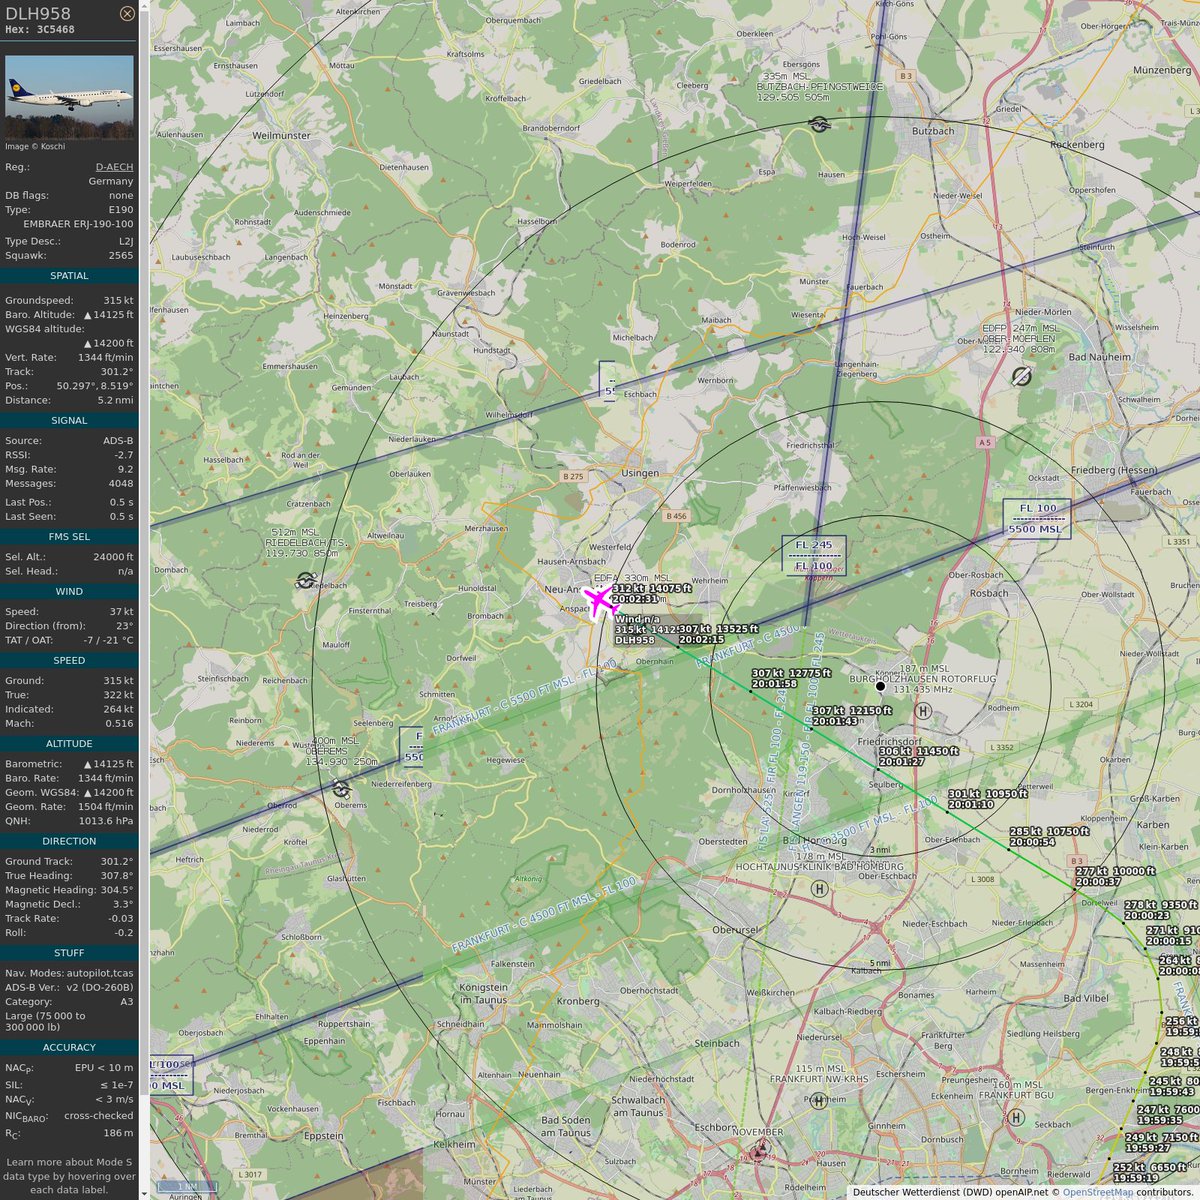Click the sidebar vertical scrollbar

point(143,600)
